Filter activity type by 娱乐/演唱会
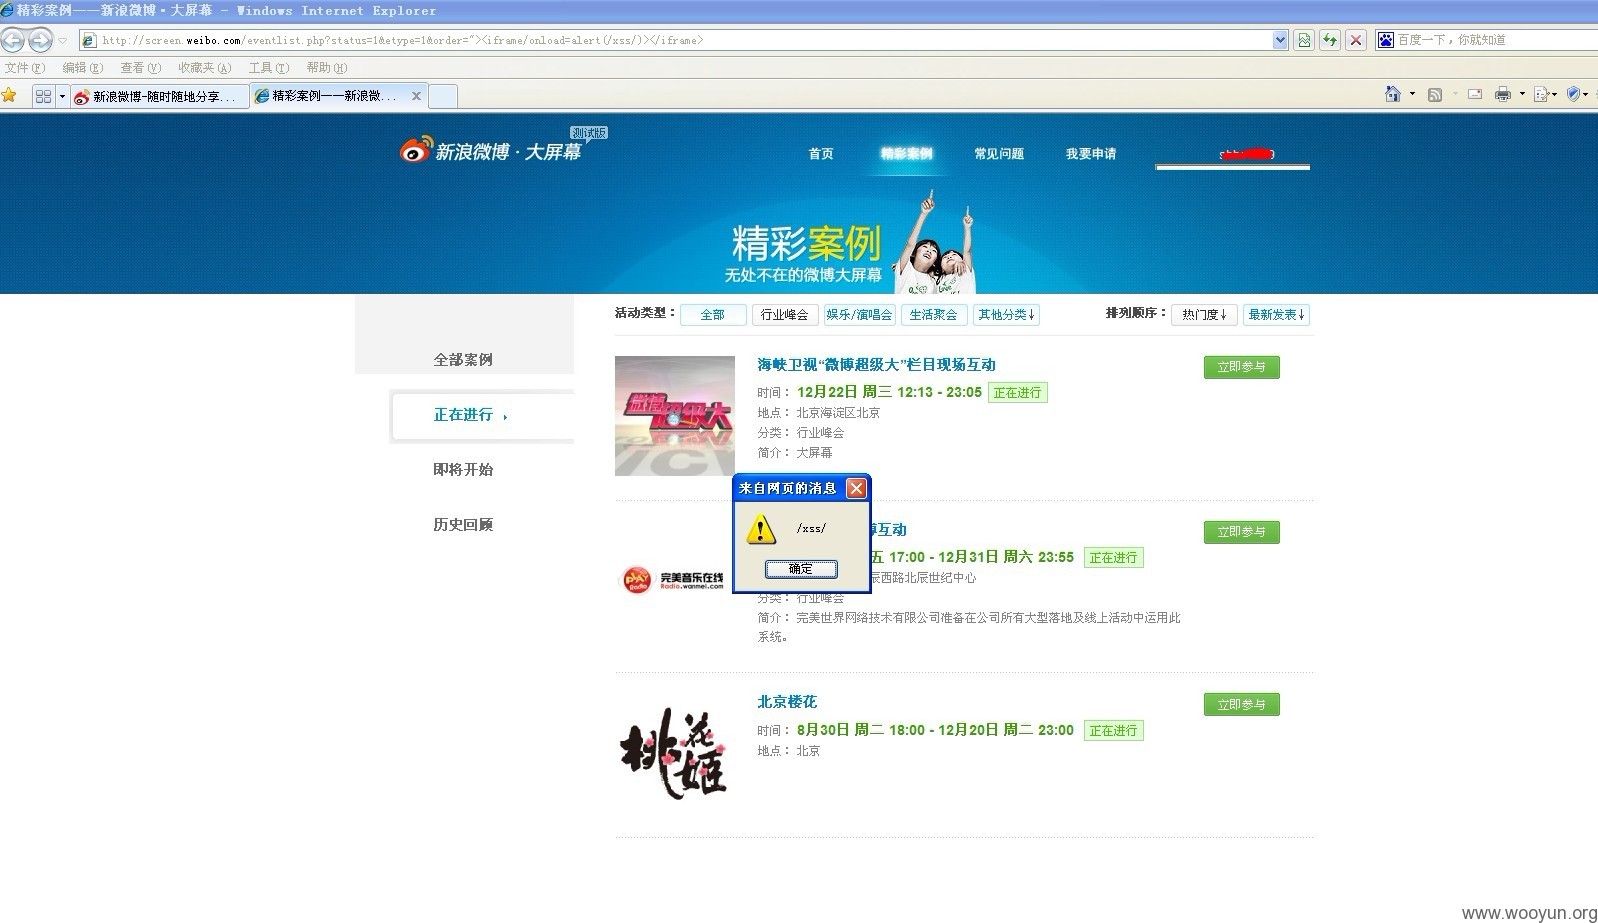The height and width of the screenshot is (923, 1598). click(859, 315)
